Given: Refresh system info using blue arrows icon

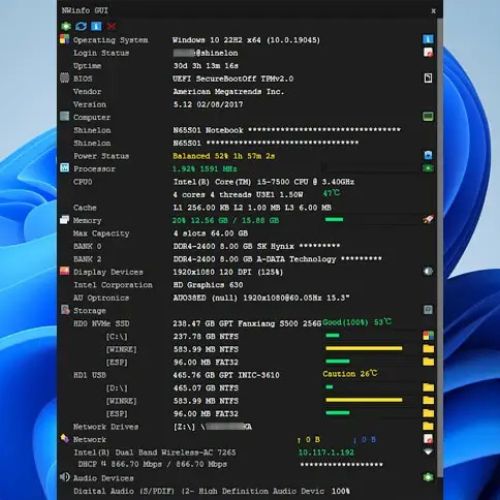Looking at the screenshot, I should point(81,26).
